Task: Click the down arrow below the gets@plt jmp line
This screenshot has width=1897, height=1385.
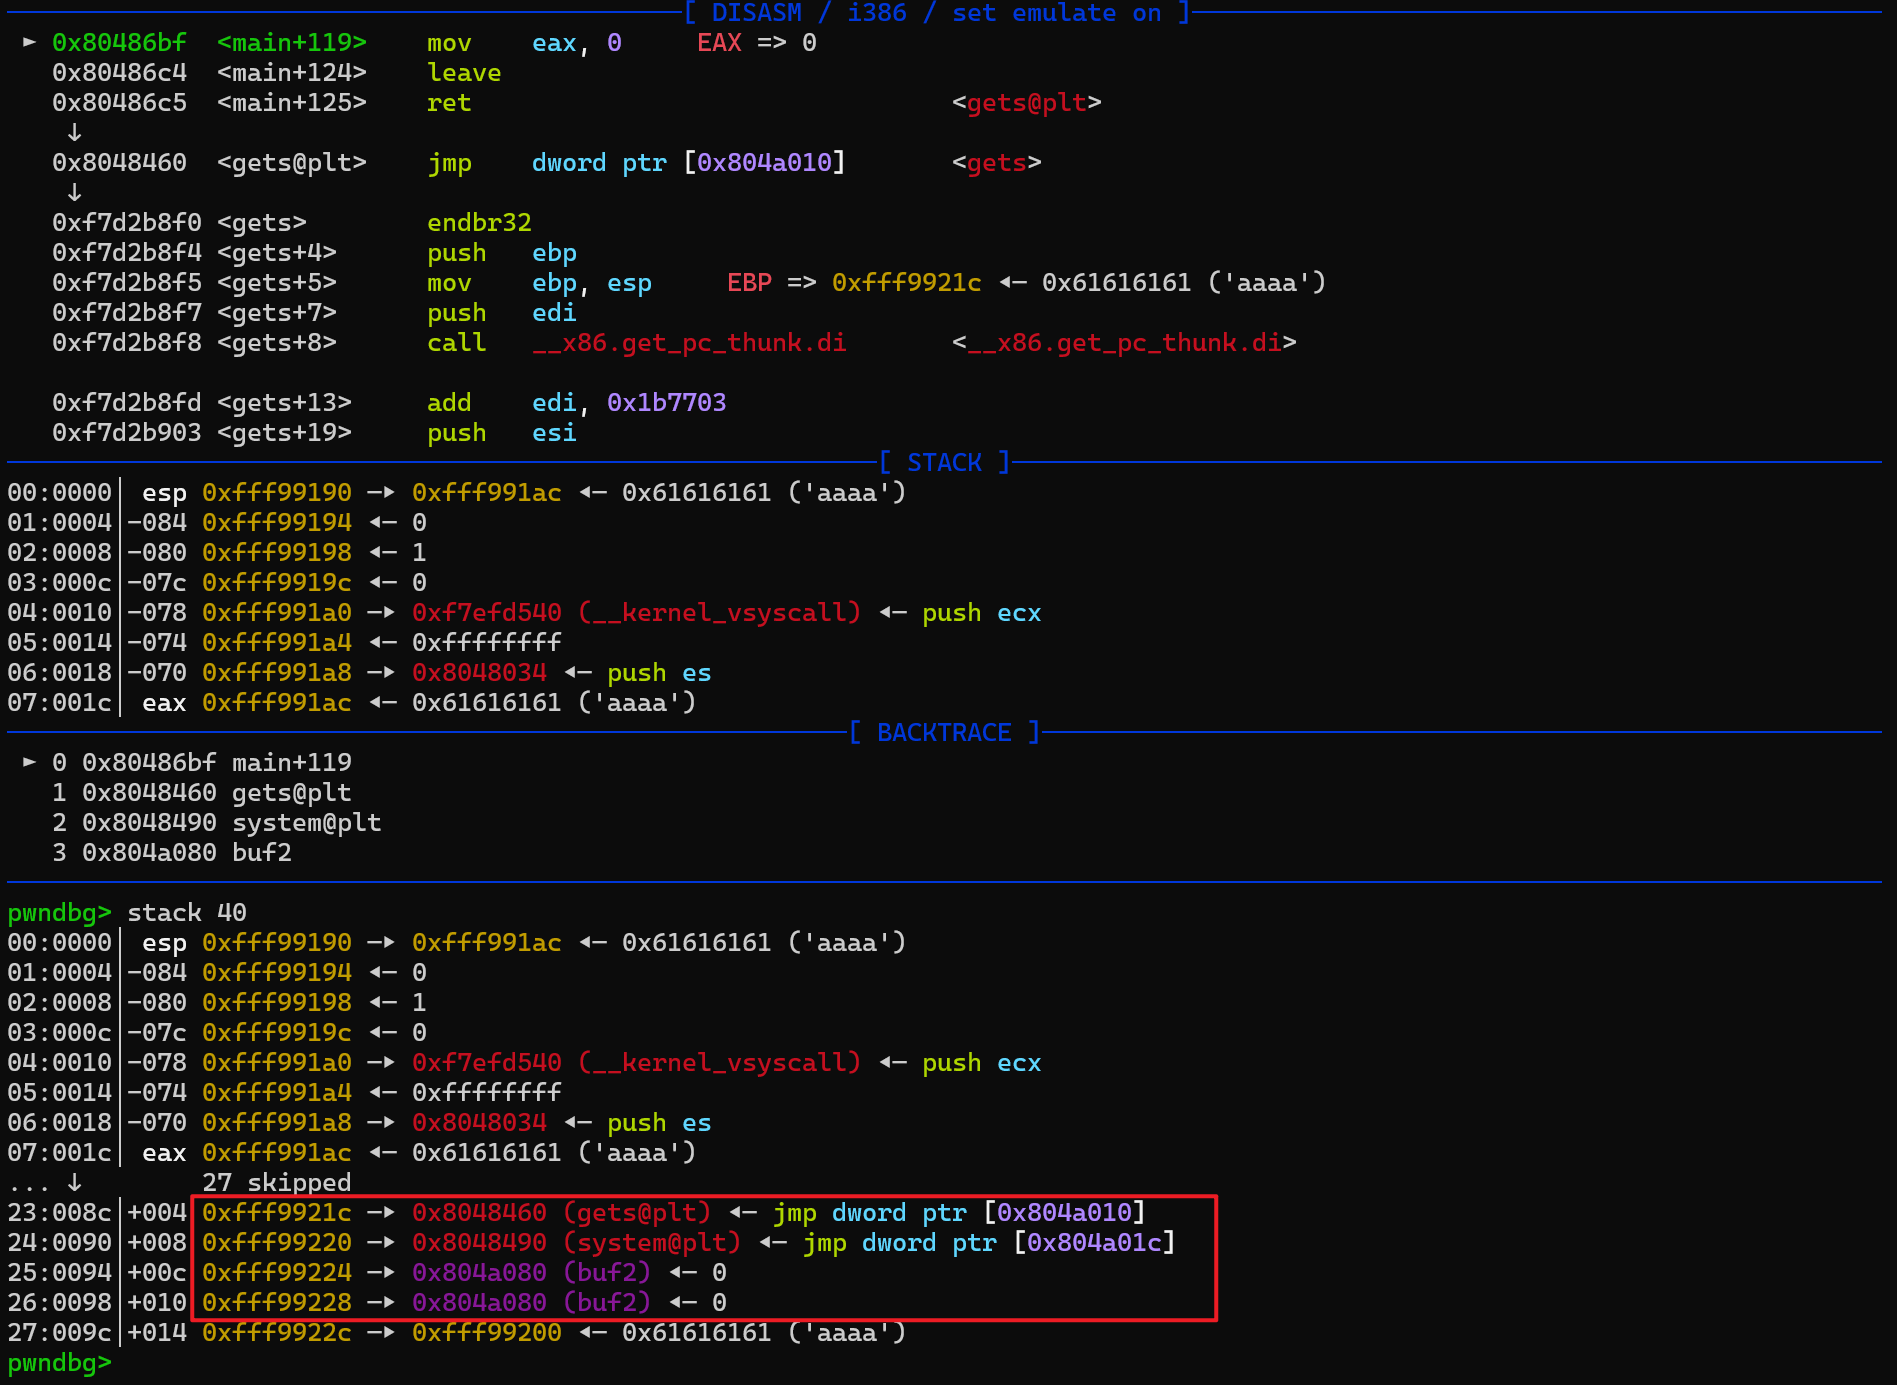Action: point(74,192)
